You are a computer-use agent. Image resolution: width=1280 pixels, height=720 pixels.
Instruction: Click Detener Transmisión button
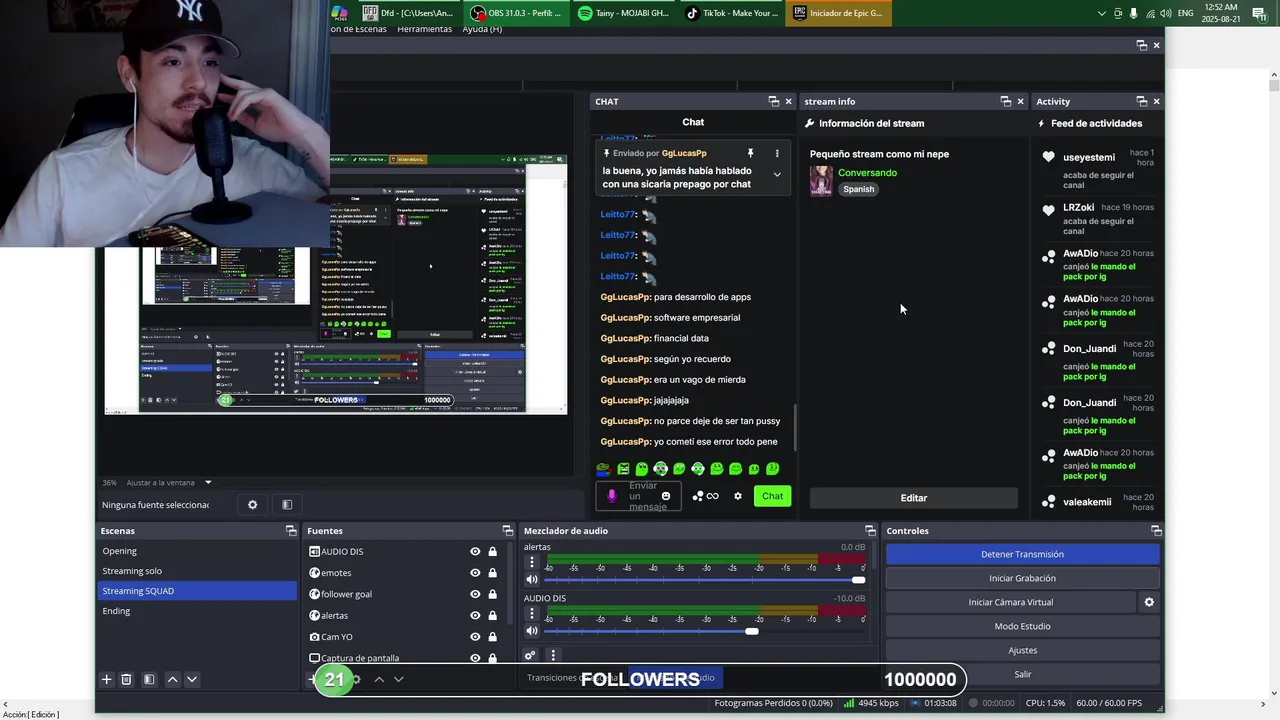pos(1022,554)
